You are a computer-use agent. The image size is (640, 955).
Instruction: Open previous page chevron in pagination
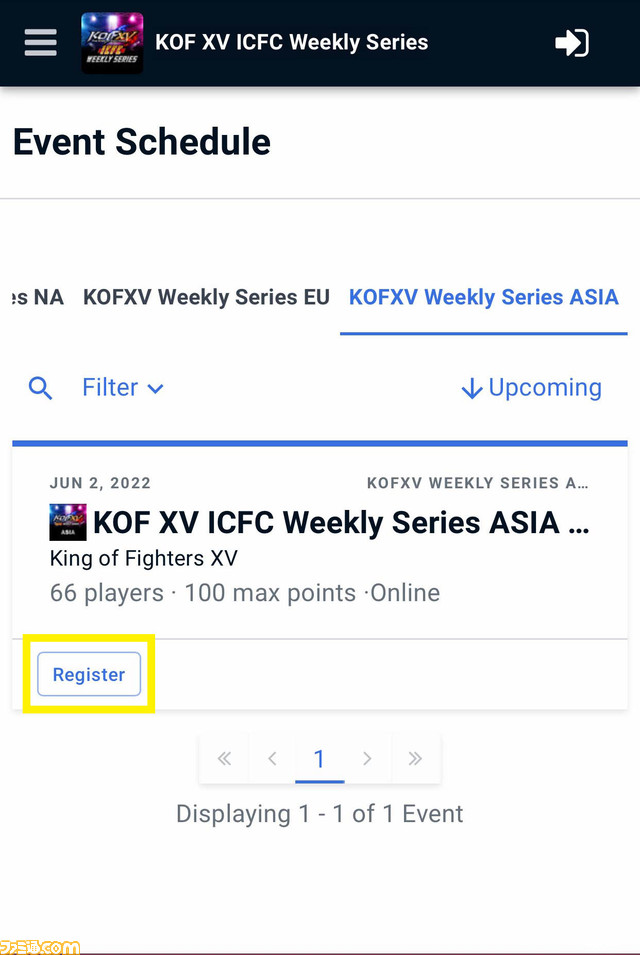click(272, 759)
